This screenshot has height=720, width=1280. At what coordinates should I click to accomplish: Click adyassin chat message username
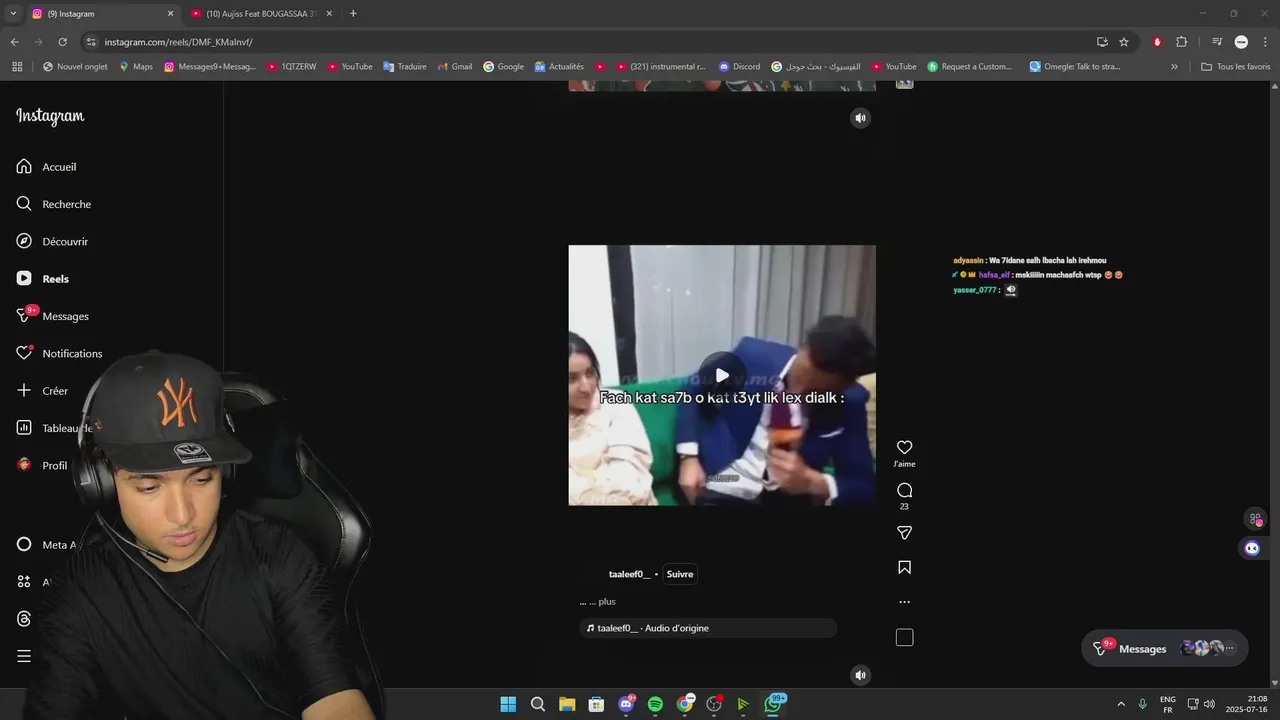tap(969, 260)
